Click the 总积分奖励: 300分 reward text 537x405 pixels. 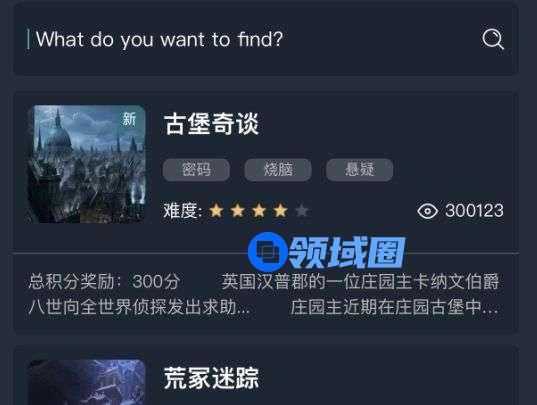point(104,282)
